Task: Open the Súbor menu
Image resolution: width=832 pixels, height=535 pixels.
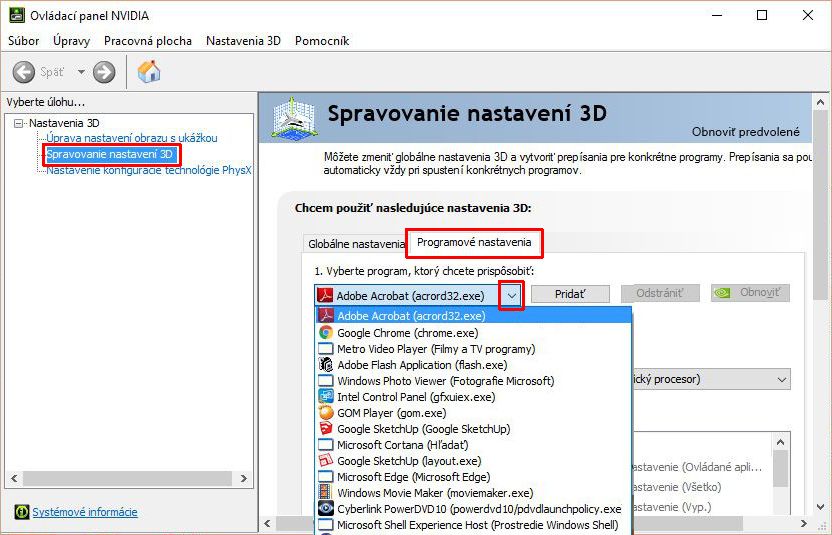Action: (23, 41)
